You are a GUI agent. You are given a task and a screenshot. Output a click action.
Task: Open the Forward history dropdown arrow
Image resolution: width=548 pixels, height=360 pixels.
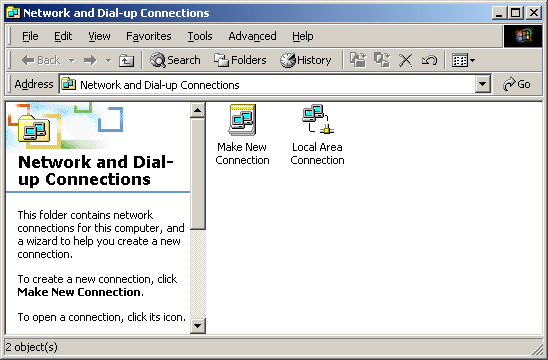(x=109, y=60)
